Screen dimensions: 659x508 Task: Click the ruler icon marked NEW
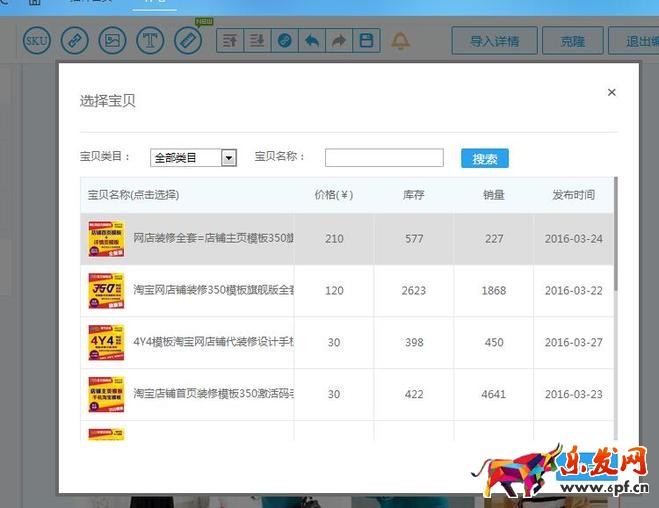(x=188, y=41)
